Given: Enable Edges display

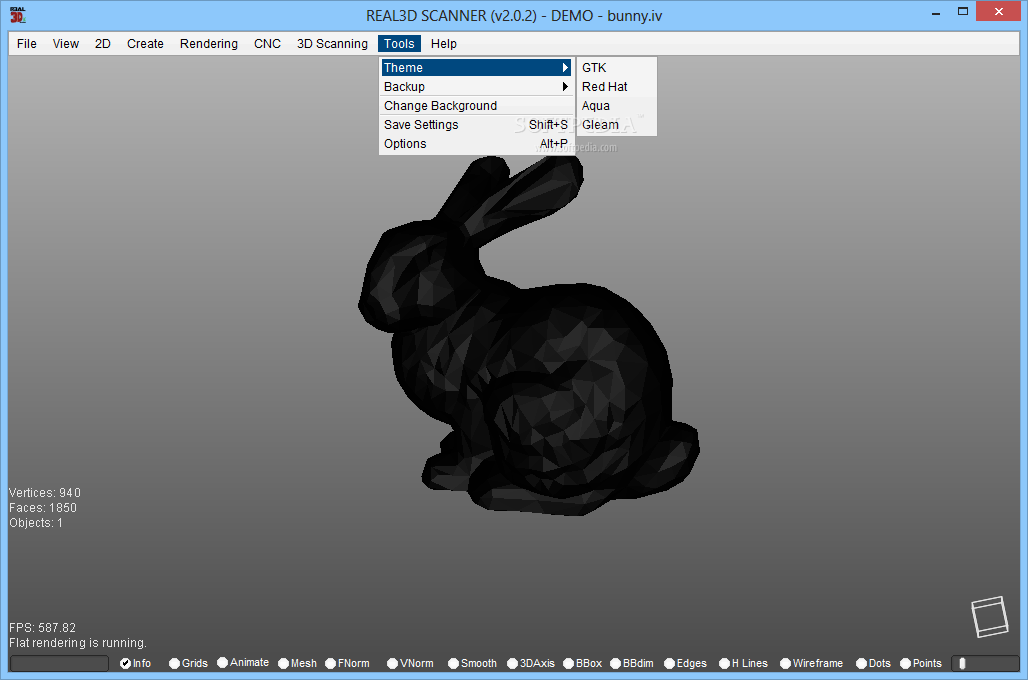Looking at the screenshot, I should click(686, 663).
